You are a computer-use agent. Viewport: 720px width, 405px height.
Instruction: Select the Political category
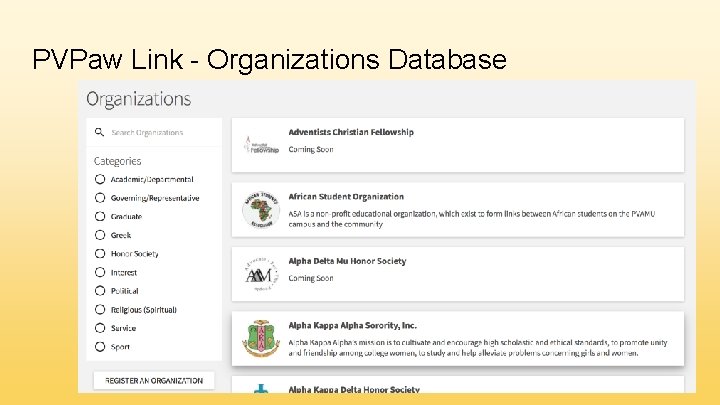100,291
